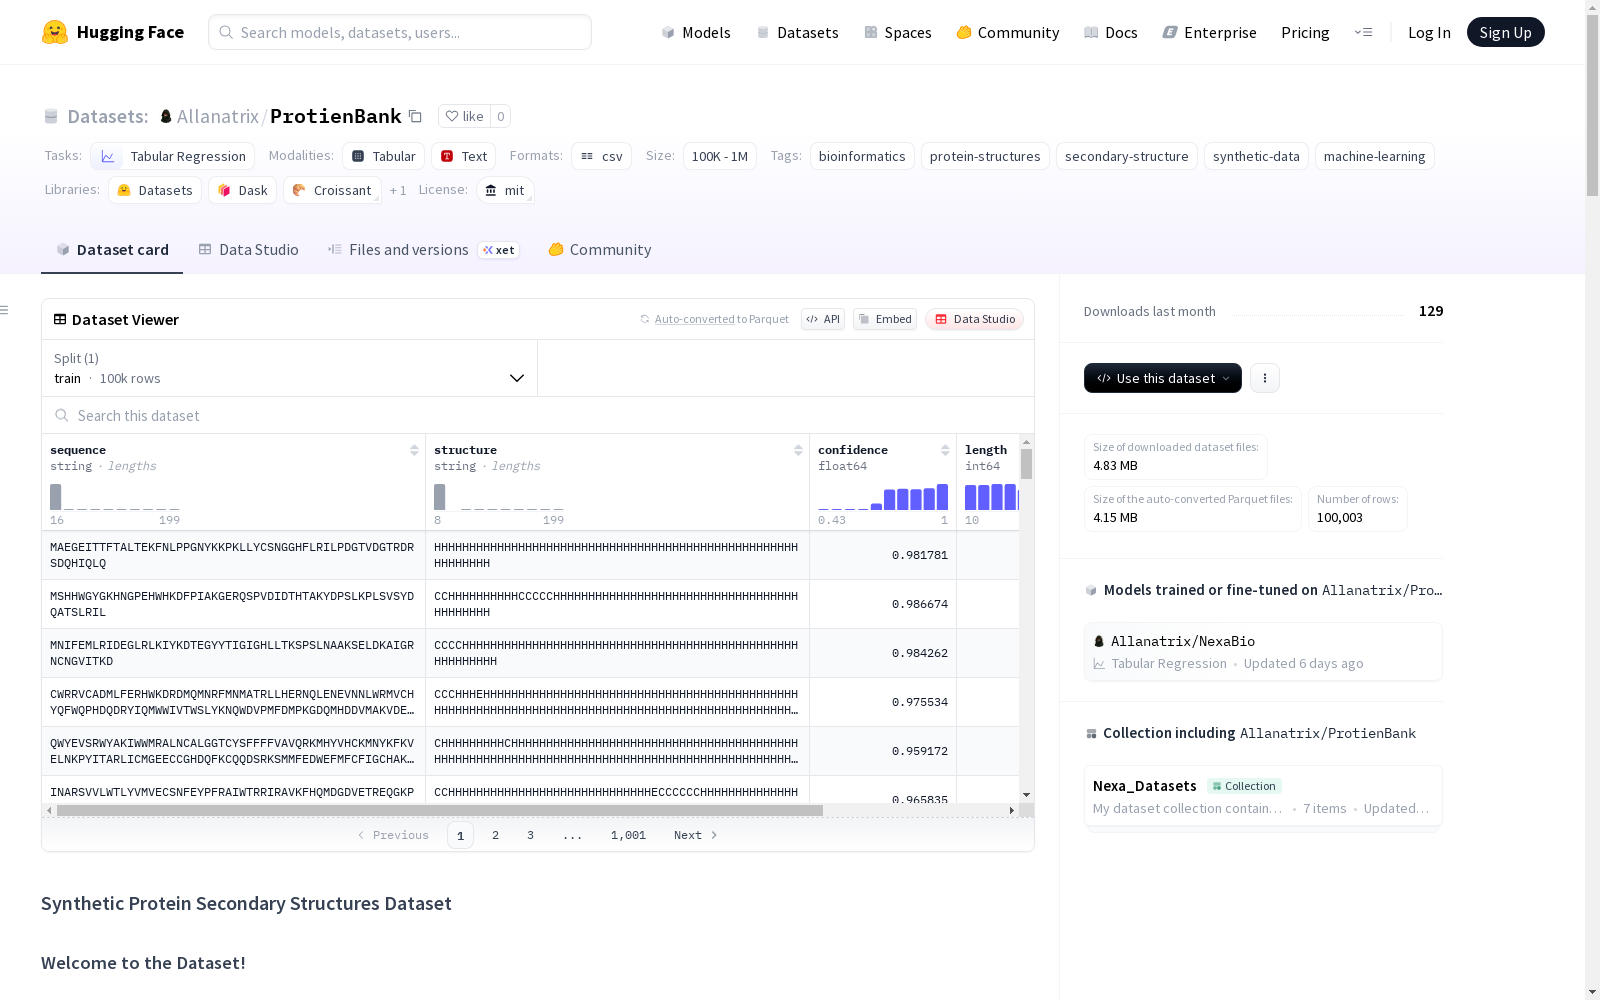Open the Nexa_Datasets collection
This screenshot has height=1000, width=1600.
tap(1263, 797)
